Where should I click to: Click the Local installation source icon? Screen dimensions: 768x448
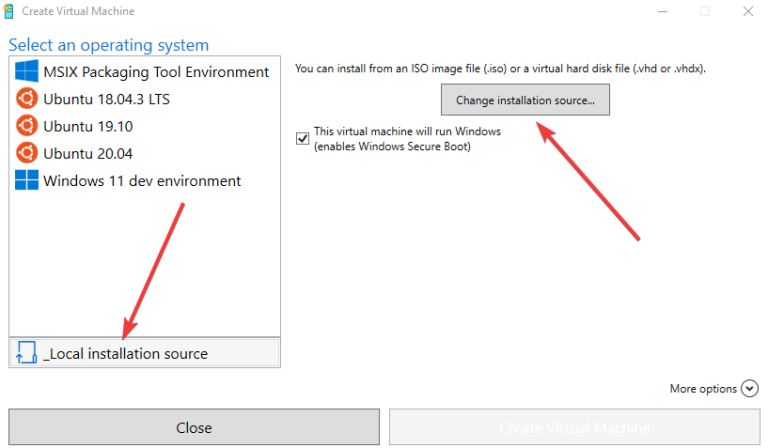coord(26,353)
